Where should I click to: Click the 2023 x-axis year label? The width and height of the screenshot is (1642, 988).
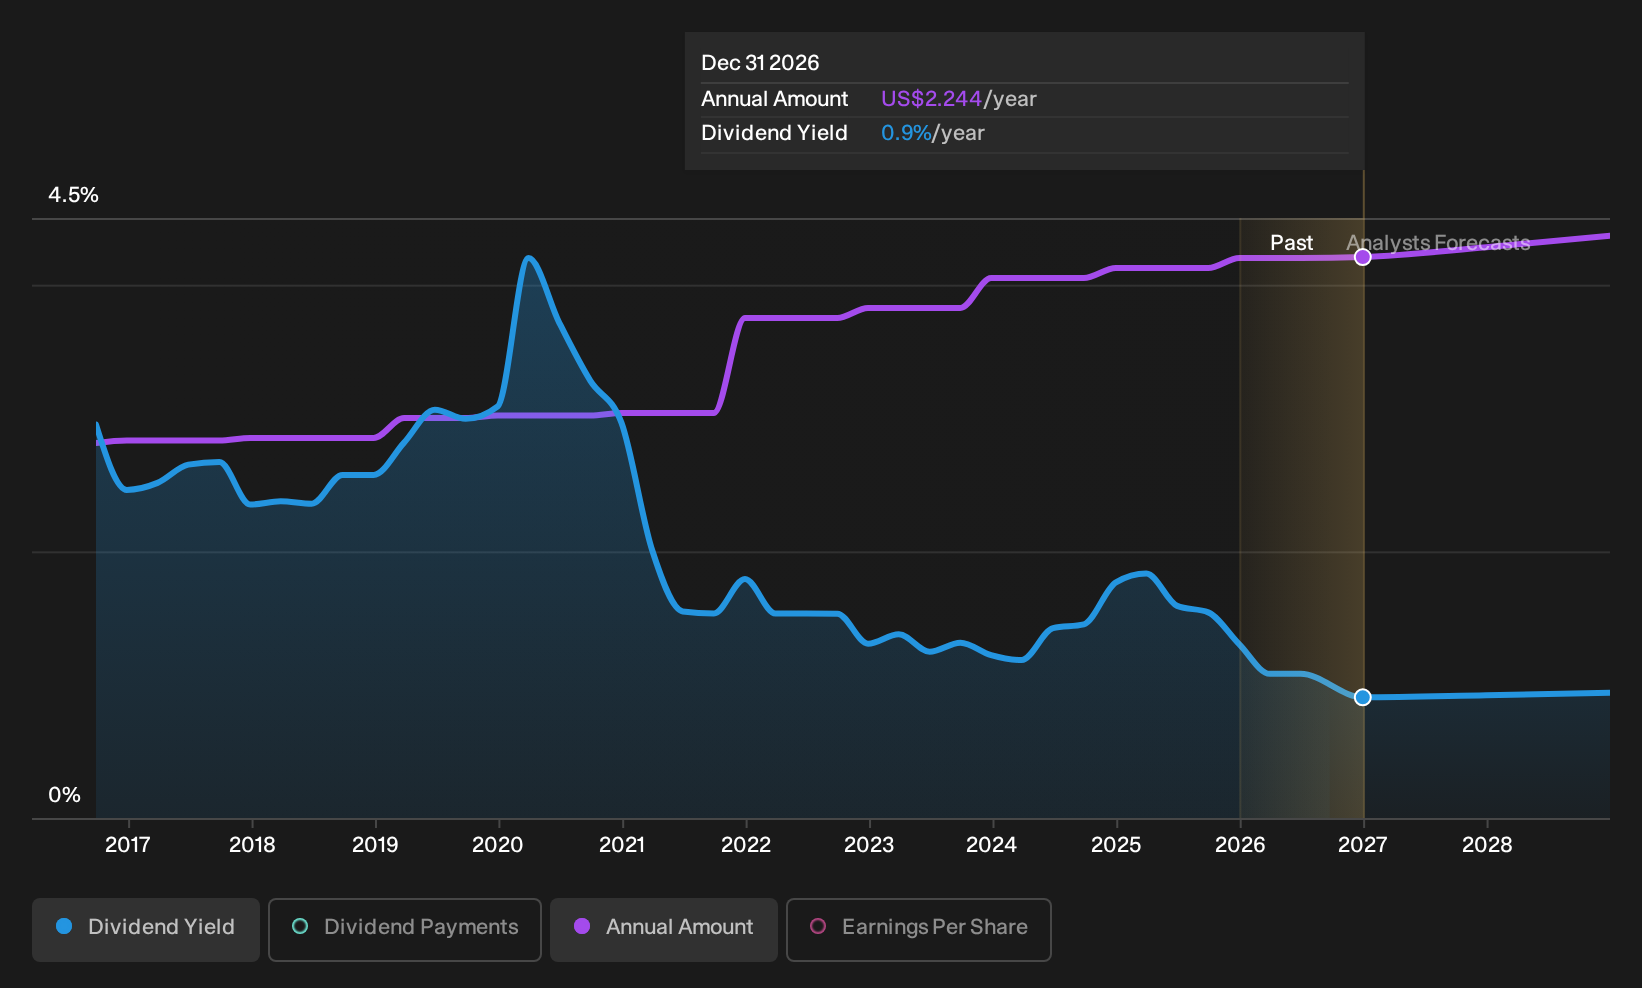point(869,845)
